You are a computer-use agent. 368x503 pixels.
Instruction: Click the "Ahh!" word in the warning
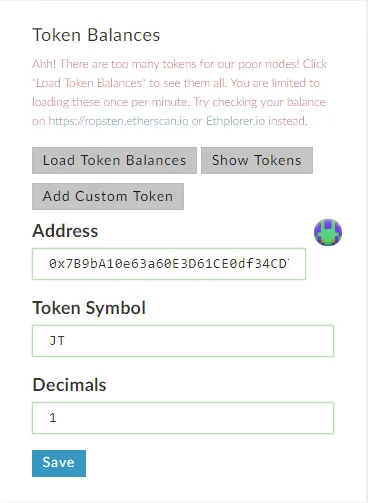(44, 64)
